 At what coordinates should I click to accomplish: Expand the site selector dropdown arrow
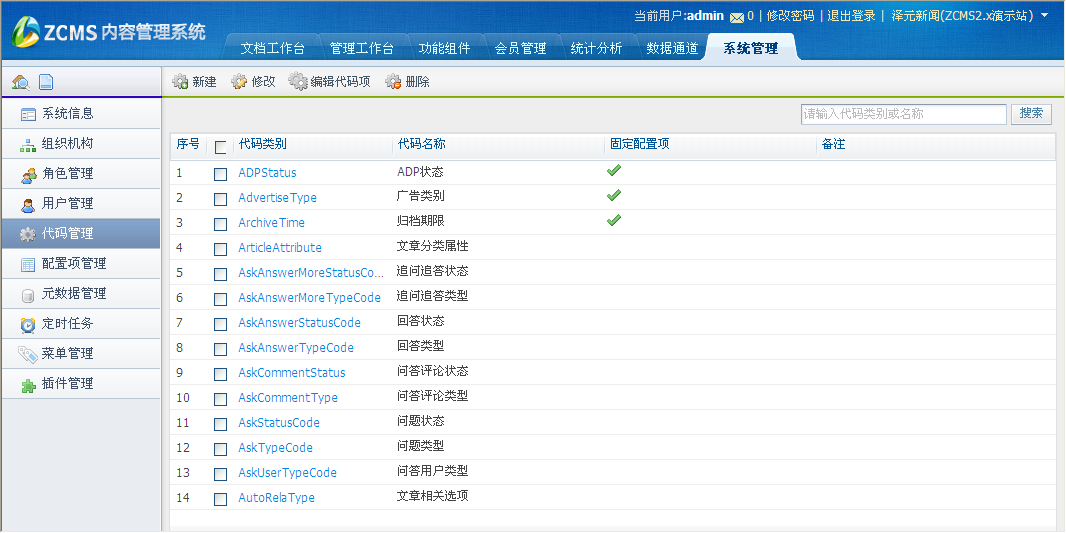[x=1045, y=16]
